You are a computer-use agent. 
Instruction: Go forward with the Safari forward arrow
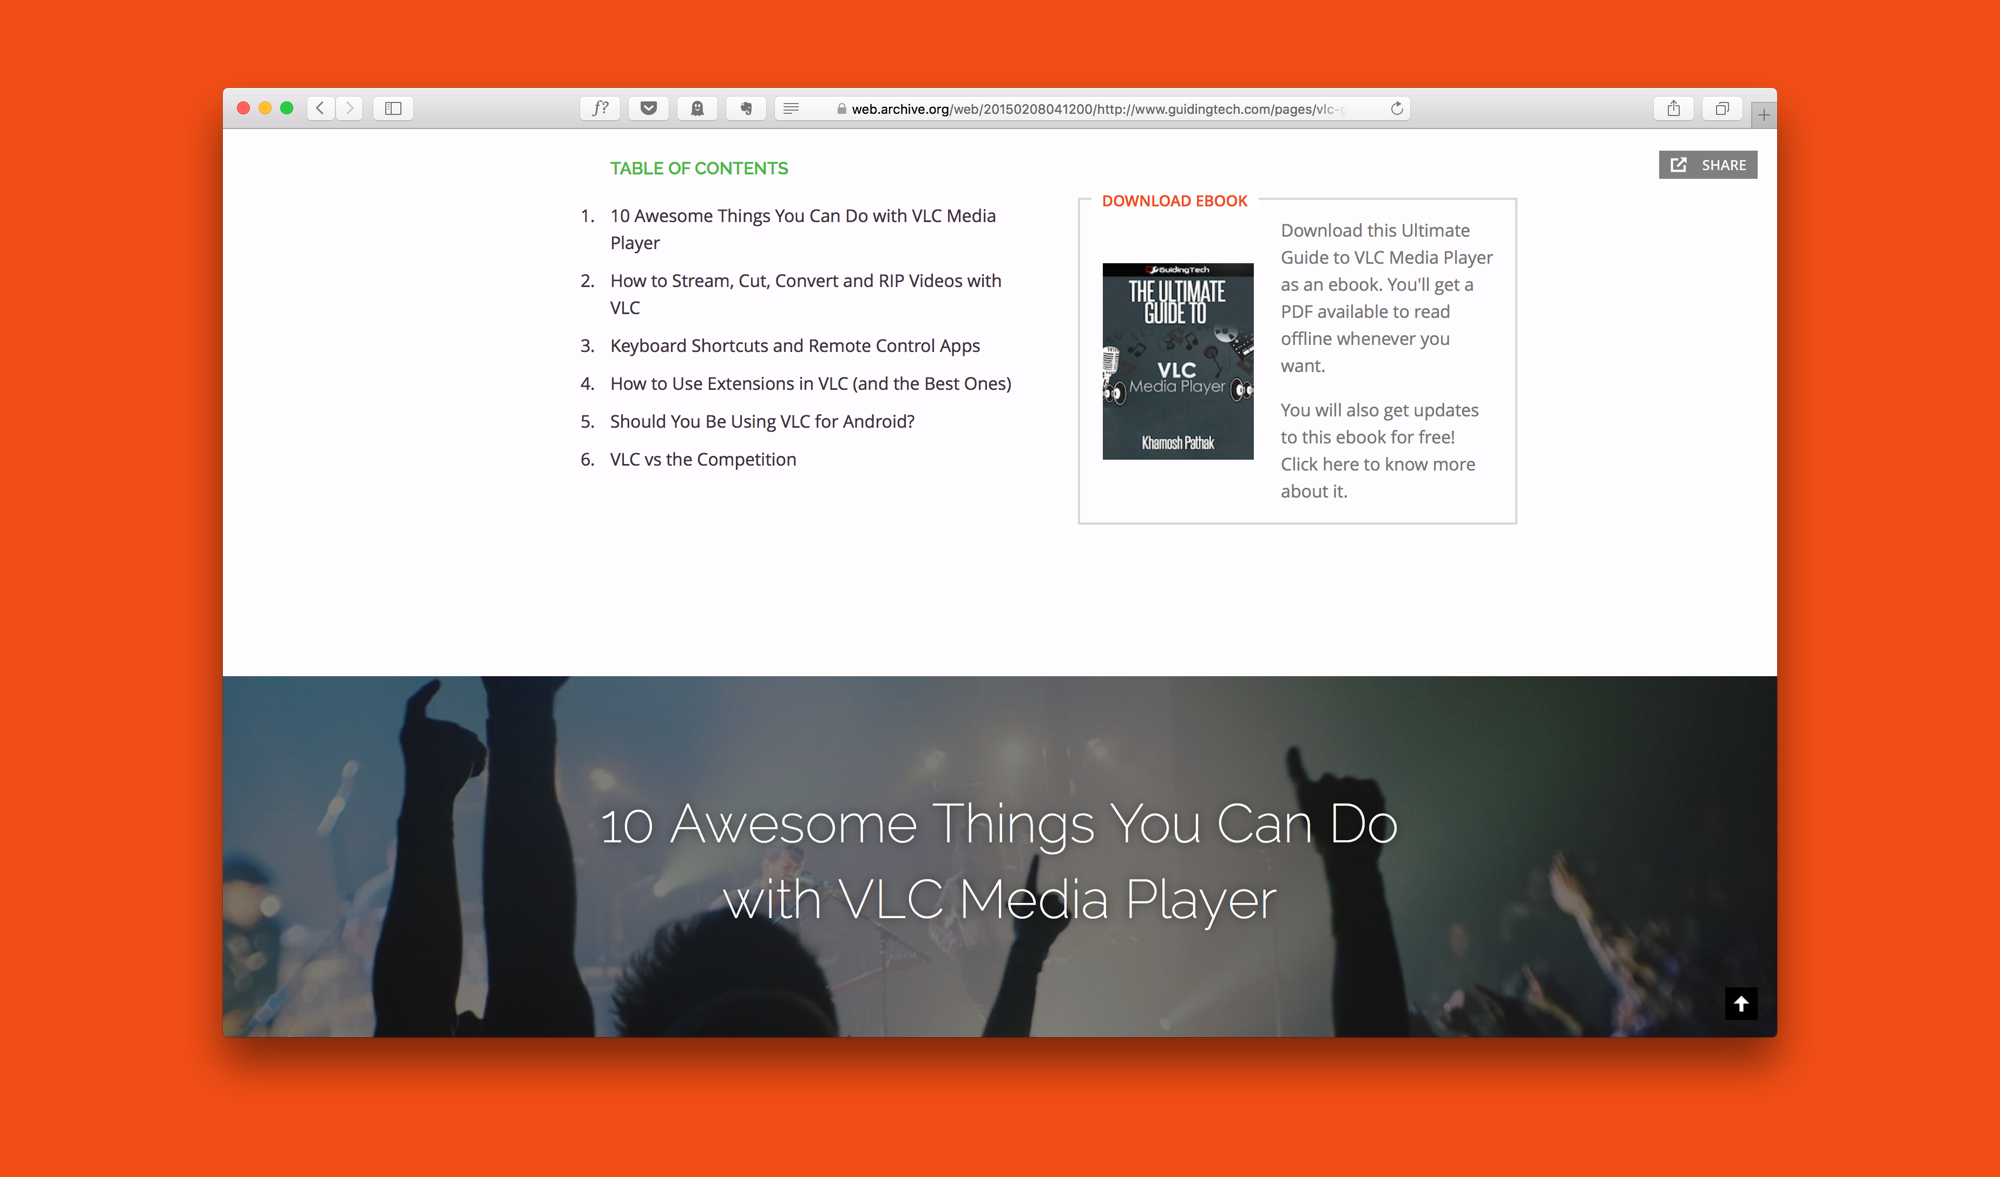tap(349, 108)
